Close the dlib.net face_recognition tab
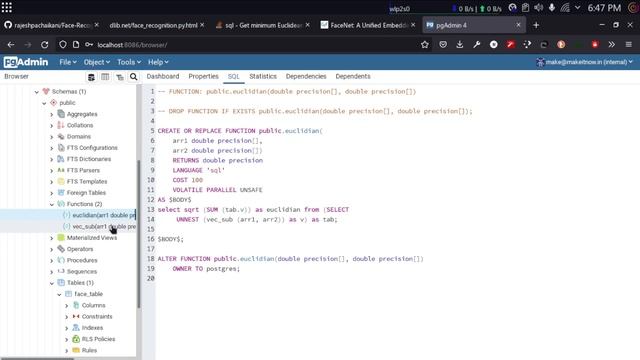This screenshot has width=640, height=360. coord(202,25)
